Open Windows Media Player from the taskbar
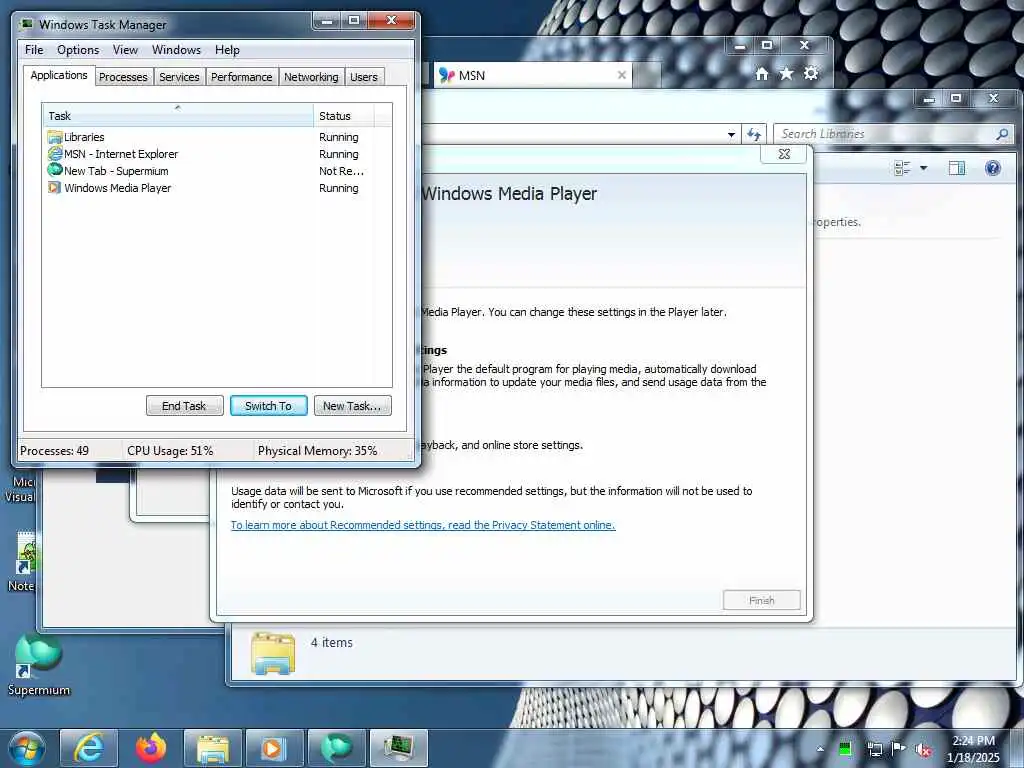The height and width of the screenshot is (768, 1024). tap(274, 748)
